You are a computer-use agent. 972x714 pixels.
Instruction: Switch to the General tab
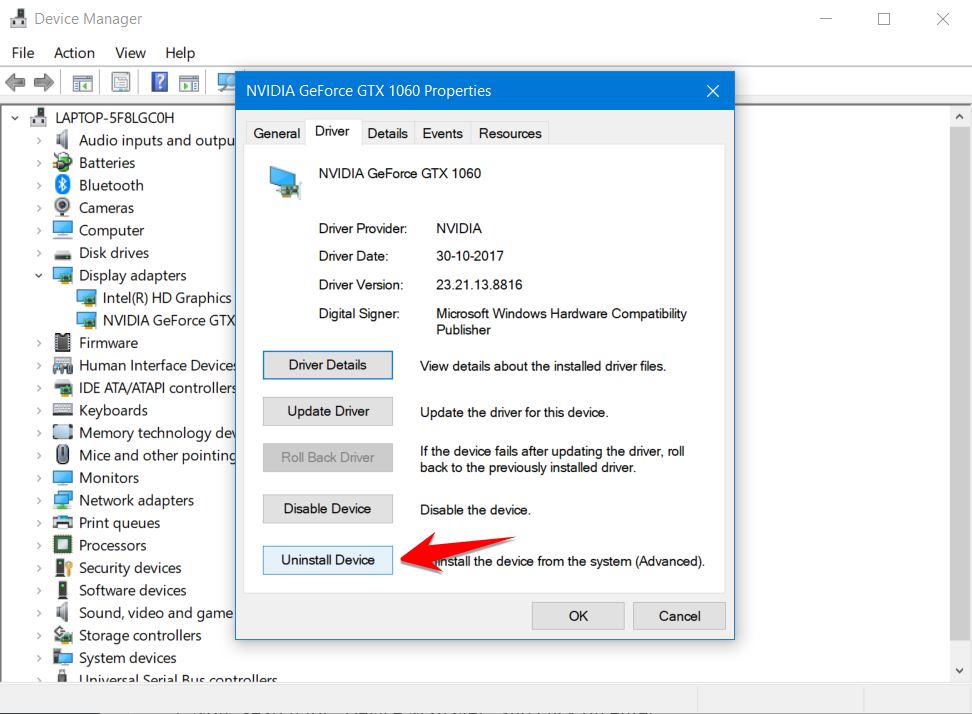pos(276,133)
